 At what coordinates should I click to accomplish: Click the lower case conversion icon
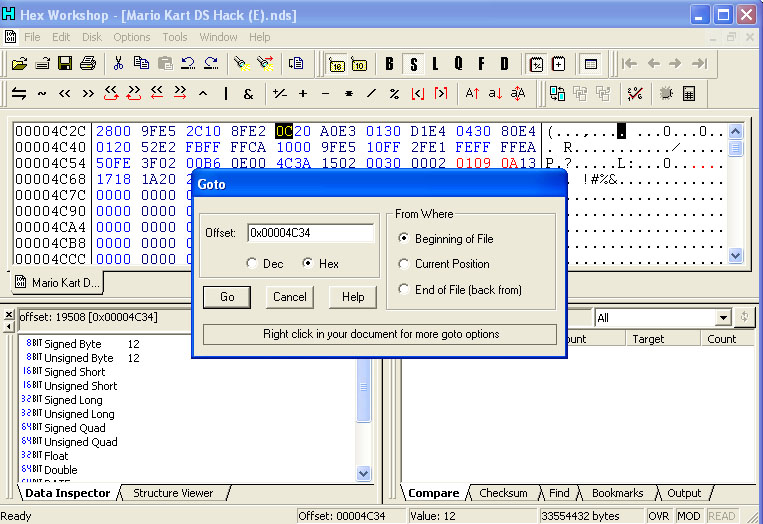pyautogui.click(x=495, y=93)
